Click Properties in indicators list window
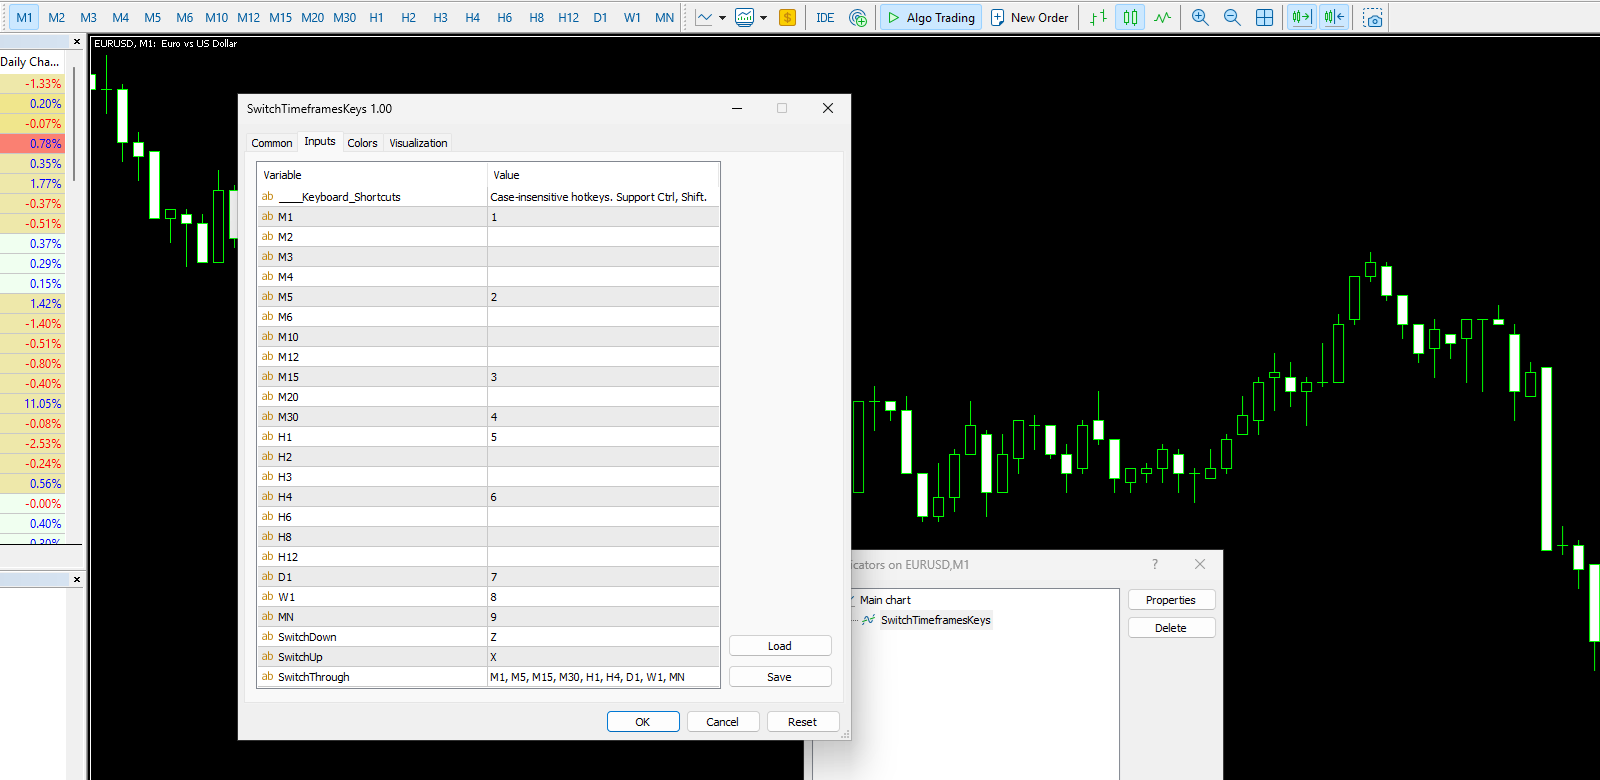 tap(1171, 600)
